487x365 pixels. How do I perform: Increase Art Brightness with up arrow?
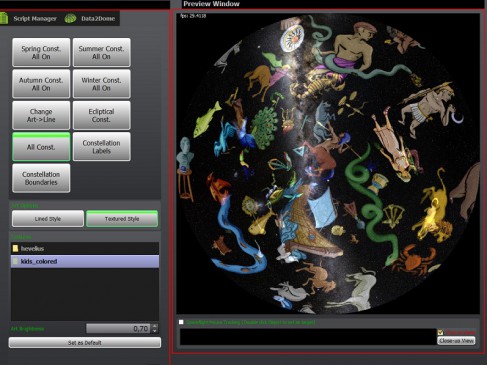coord(154,326)
